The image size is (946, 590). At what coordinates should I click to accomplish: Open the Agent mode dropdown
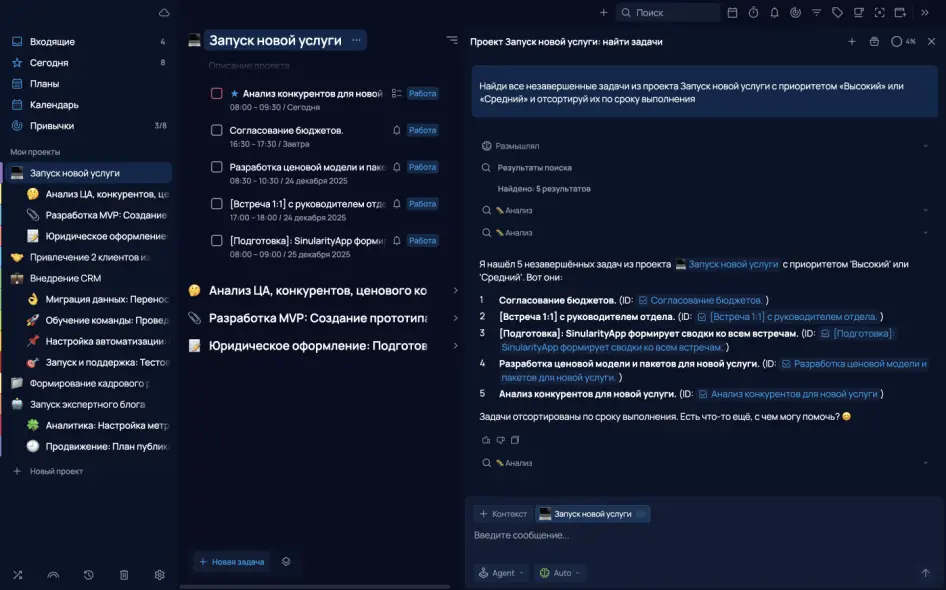point(501,573)
